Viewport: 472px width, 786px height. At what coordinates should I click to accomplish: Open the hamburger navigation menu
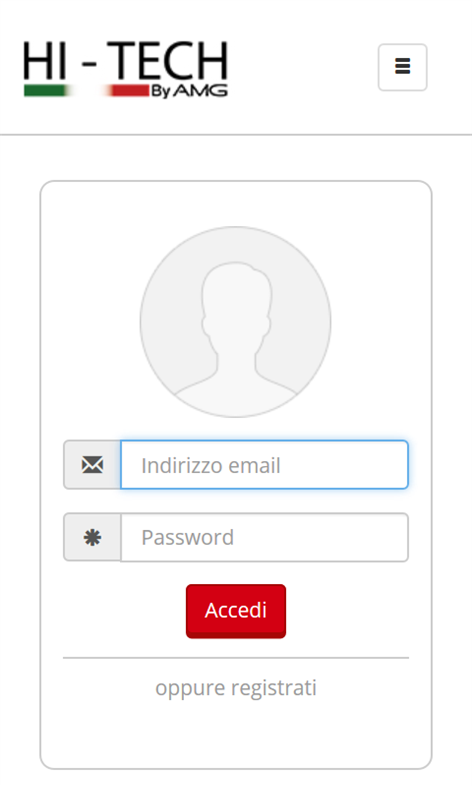(x=402, y=67)
